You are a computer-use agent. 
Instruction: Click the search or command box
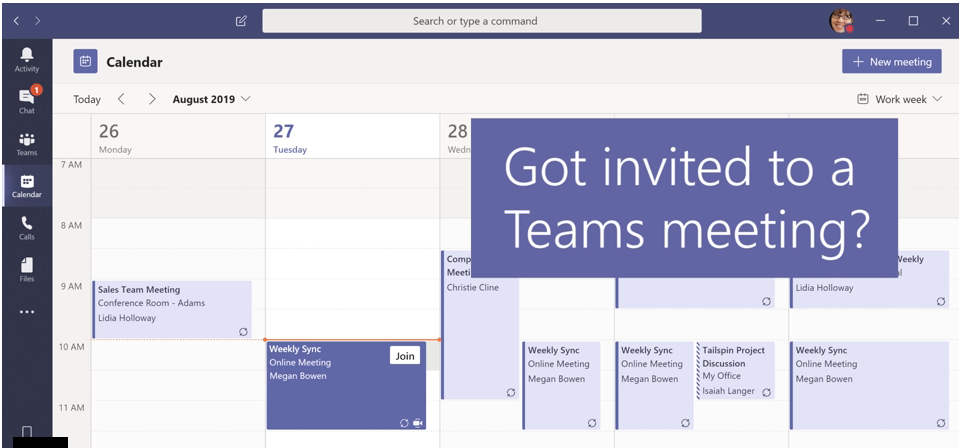pyautogui.click(x=482, y=21)
